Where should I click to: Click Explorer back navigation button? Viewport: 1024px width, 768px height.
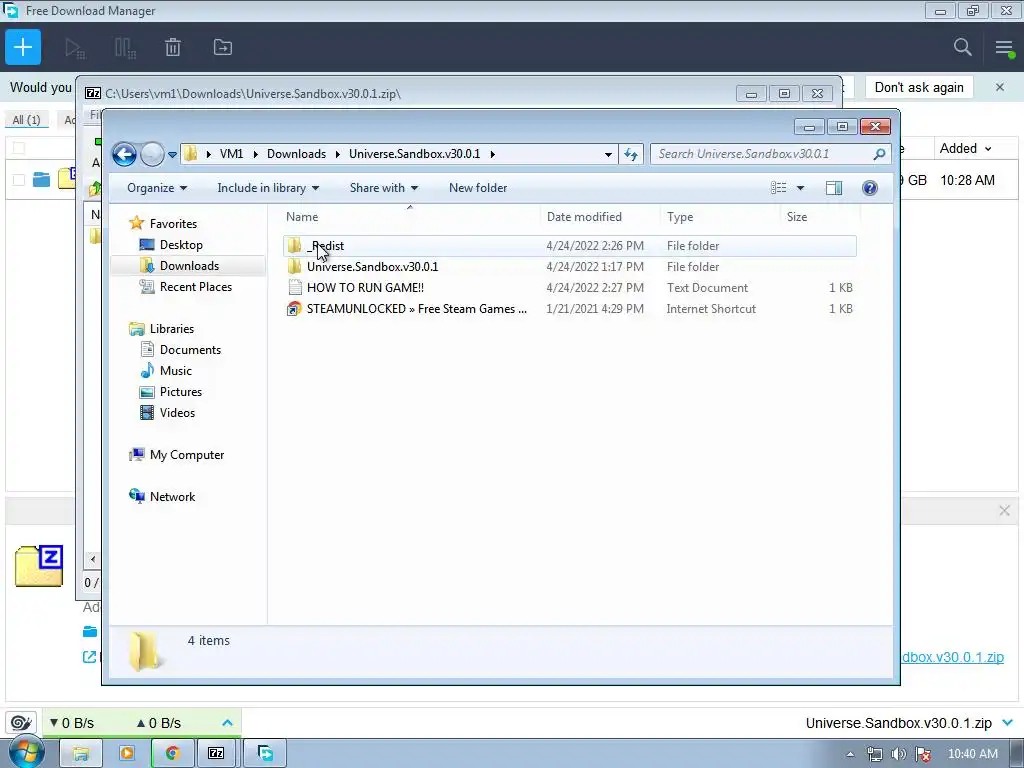pyautogui.click(x=124, y=155)
